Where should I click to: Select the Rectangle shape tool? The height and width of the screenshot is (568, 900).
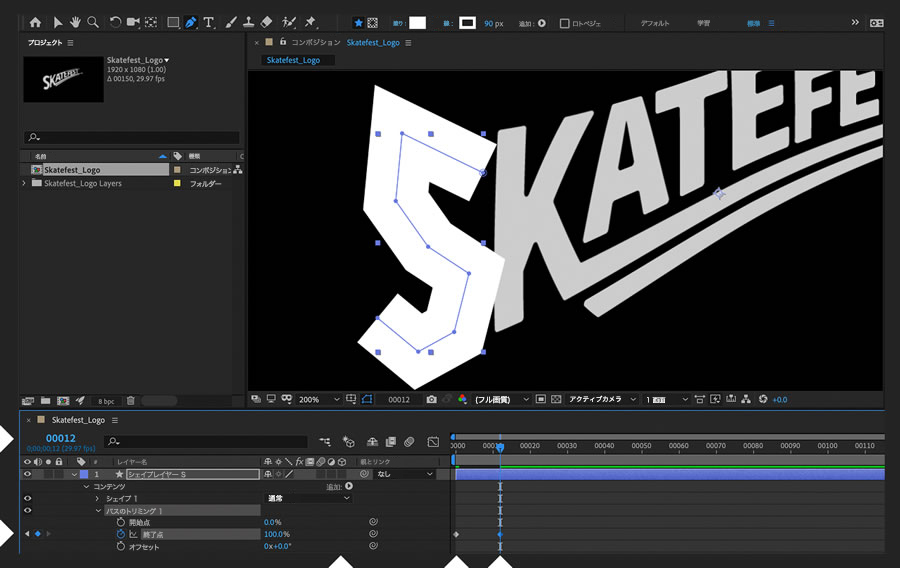(172, 22)
